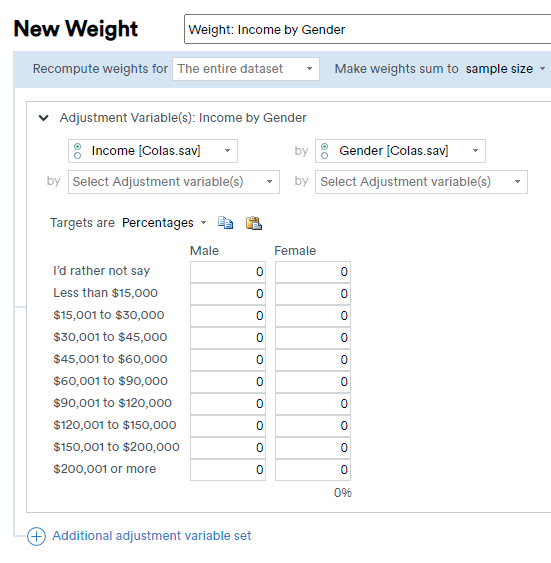Select the Male '$45,001 to $60,000' target cell
551x563 pixels.
228,360
